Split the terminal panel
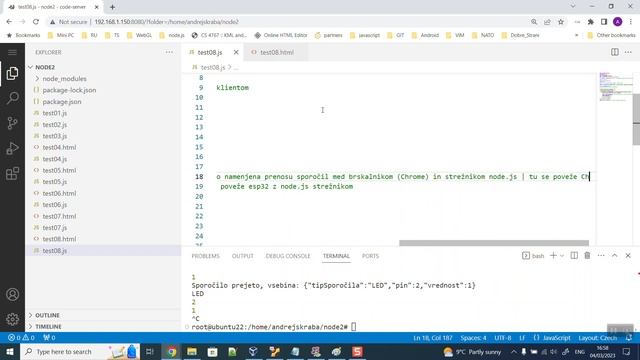Screen dimensions: 640x360 pos(574,256)
